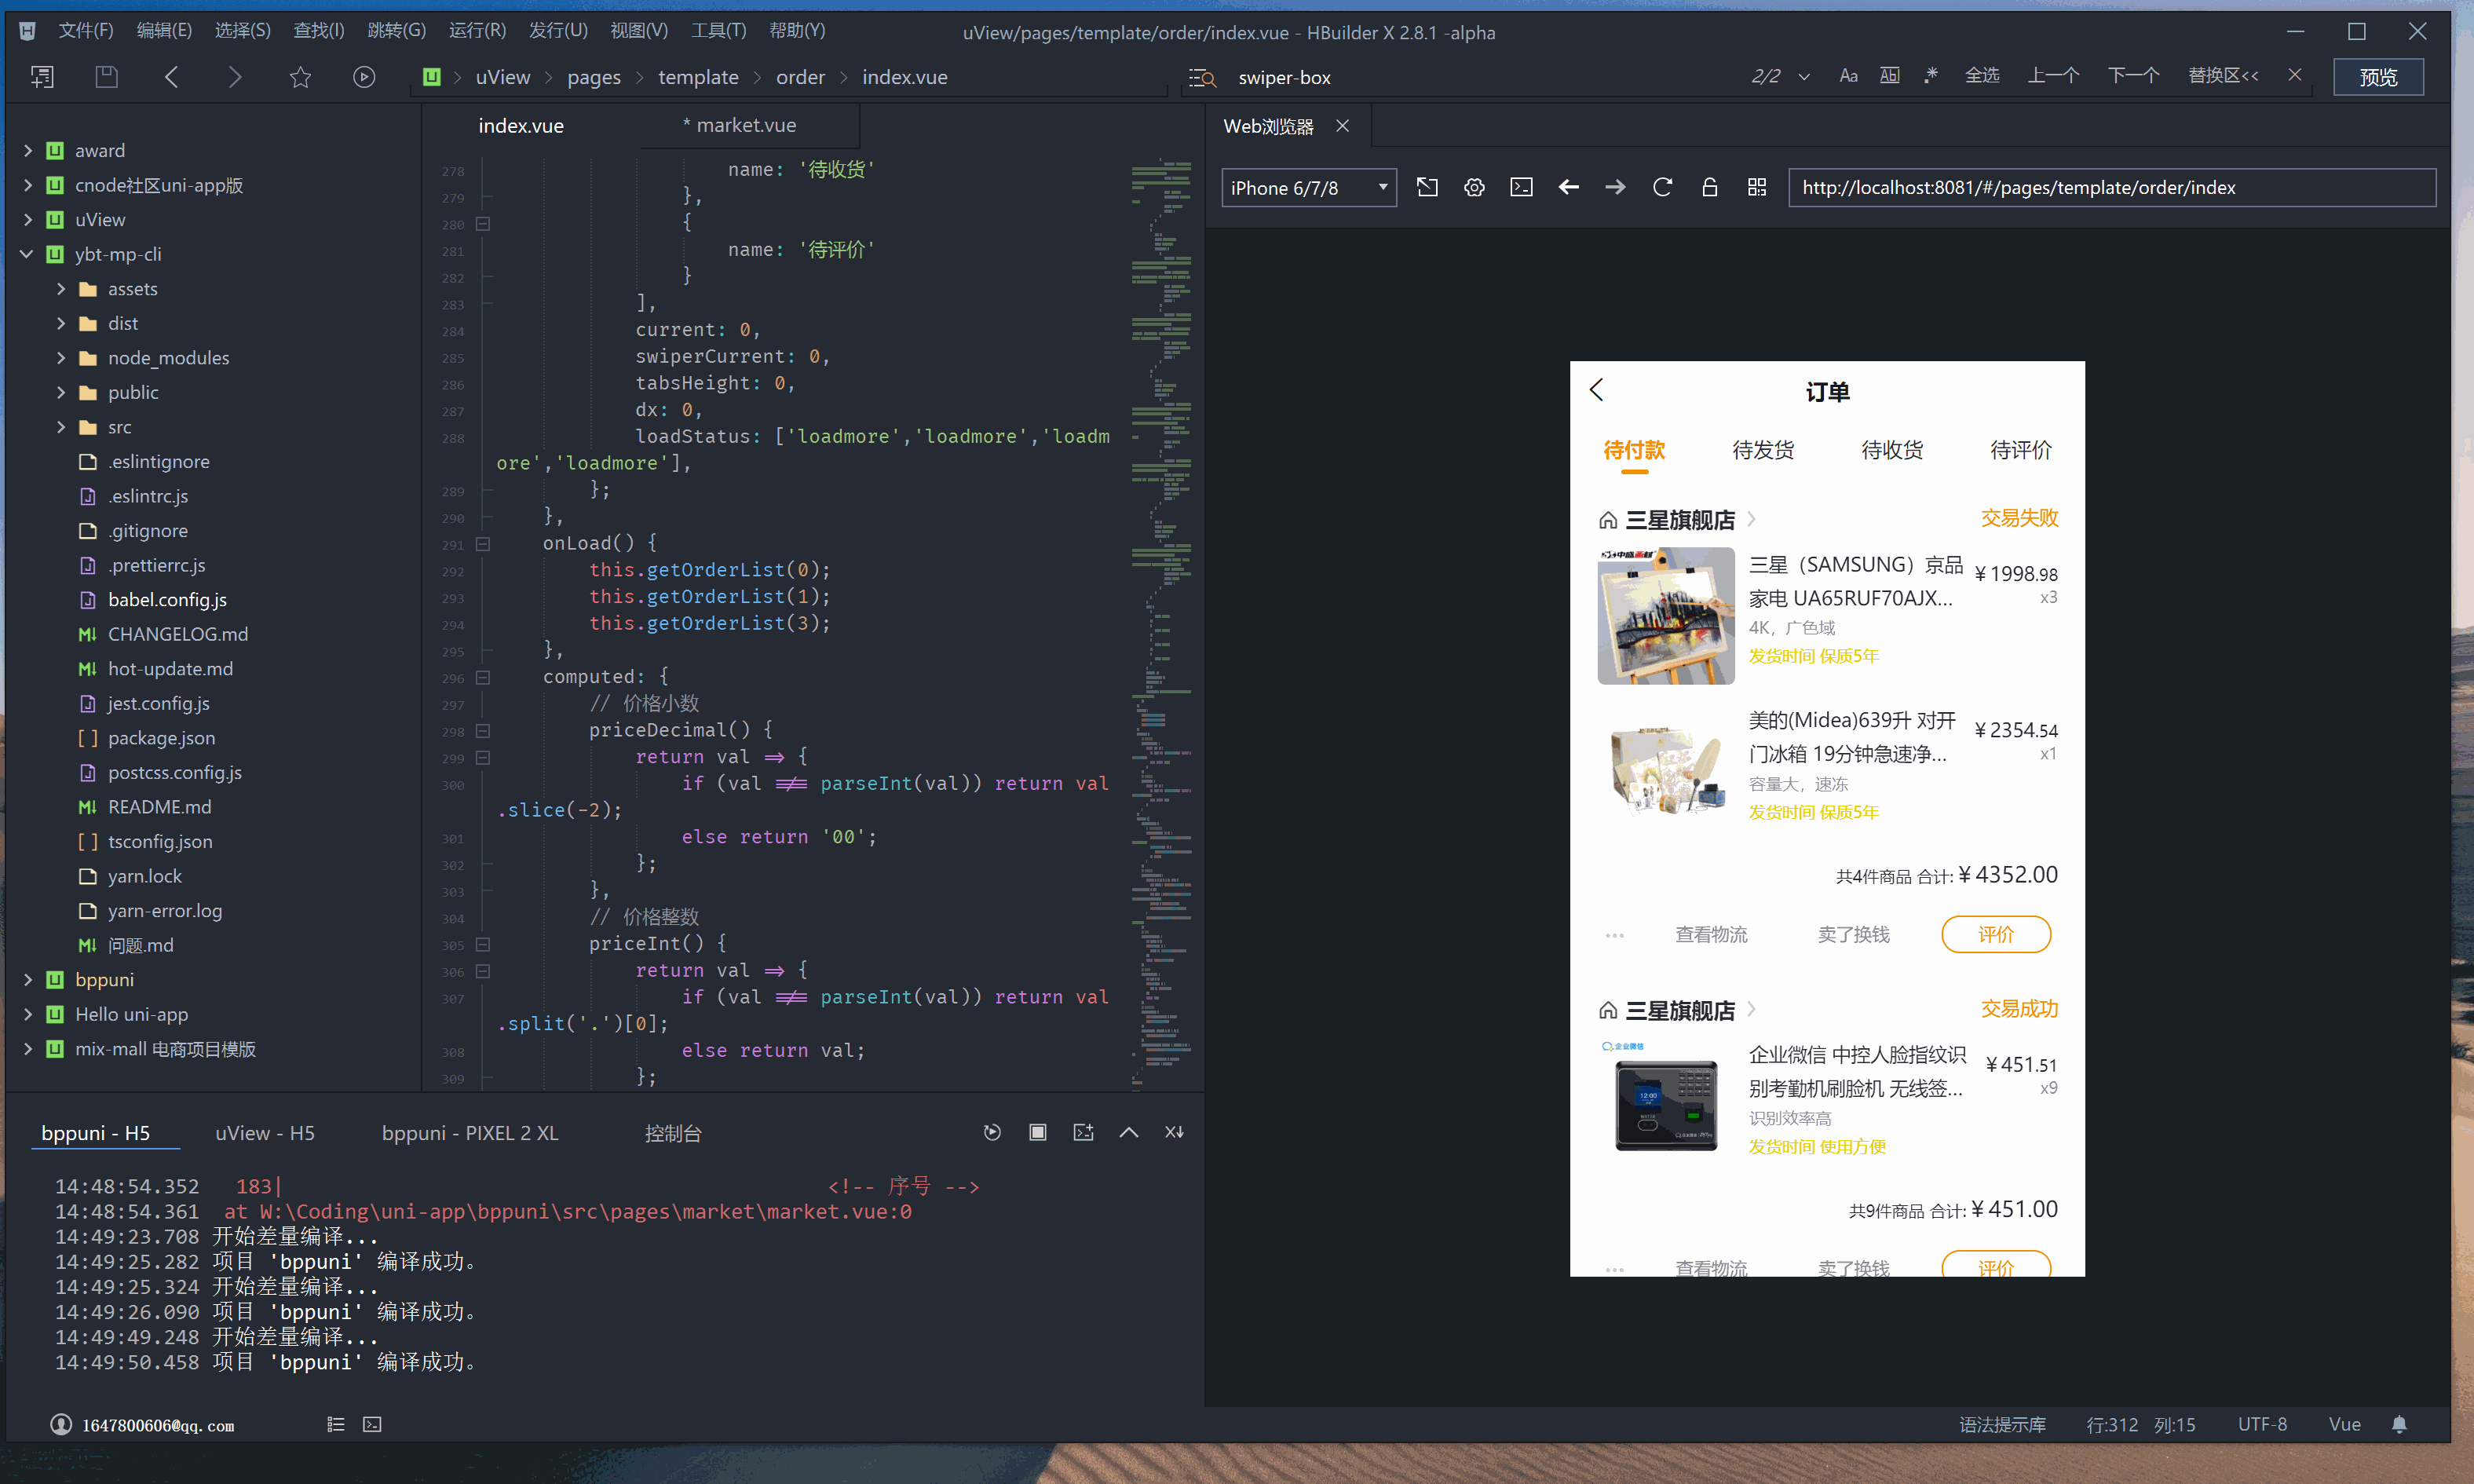Image resolution: width=2474 pixels, height=1484 pixels.
Task: Click the user account avatar icon
Action: (x=61, y=1424)
